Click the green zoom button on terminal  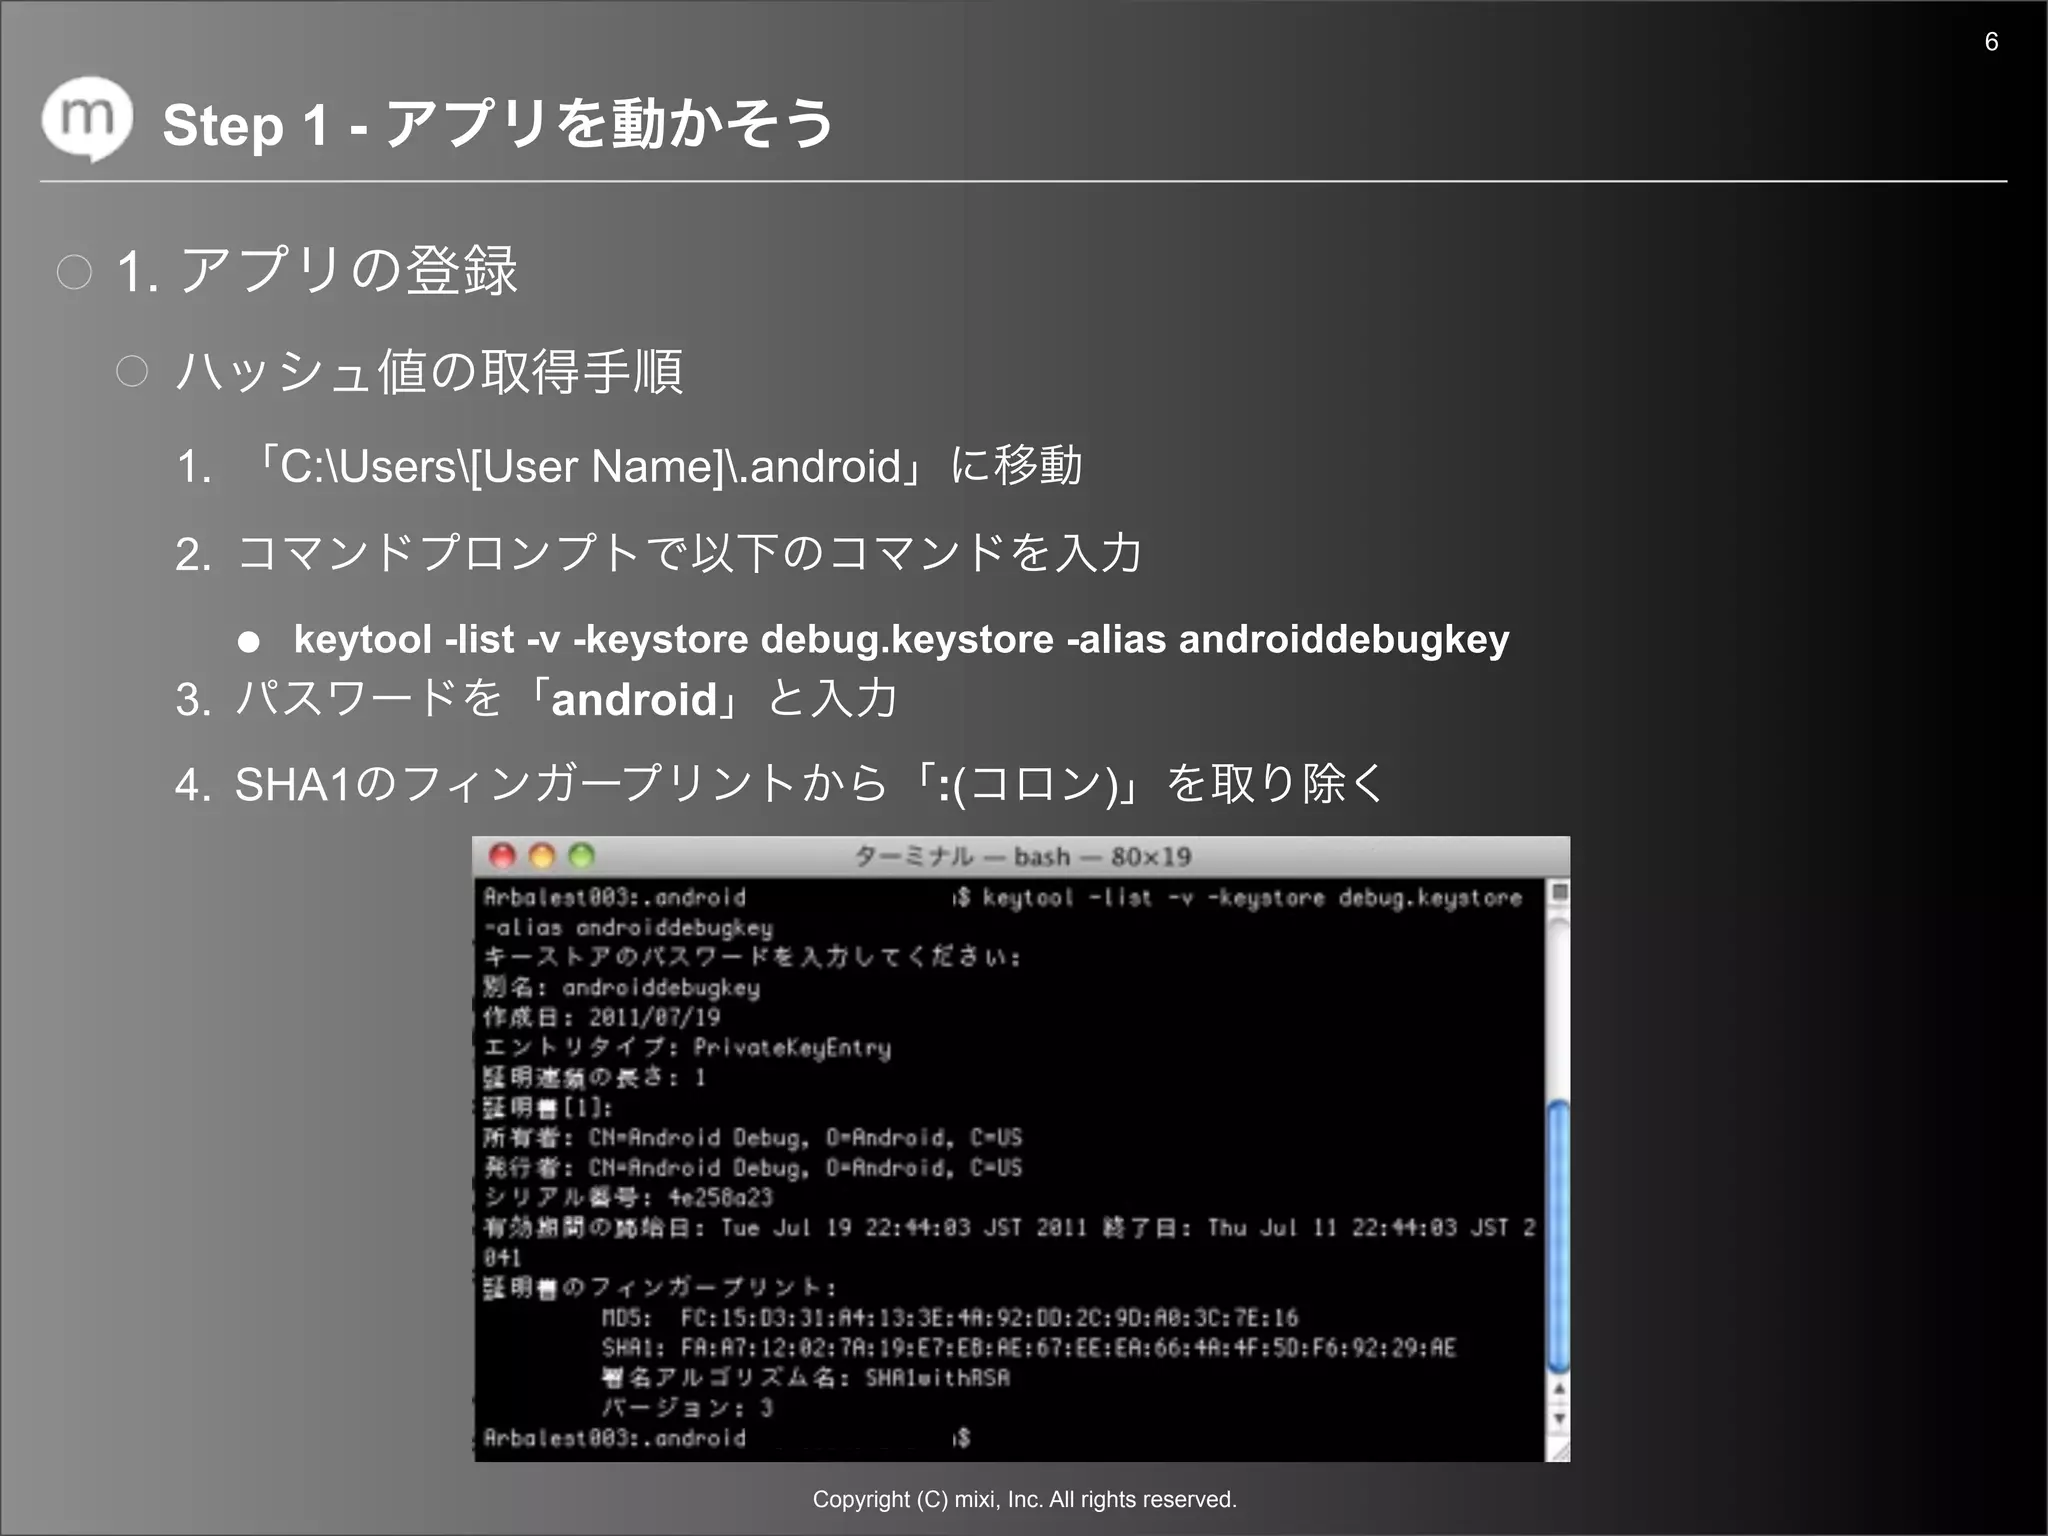581,856
